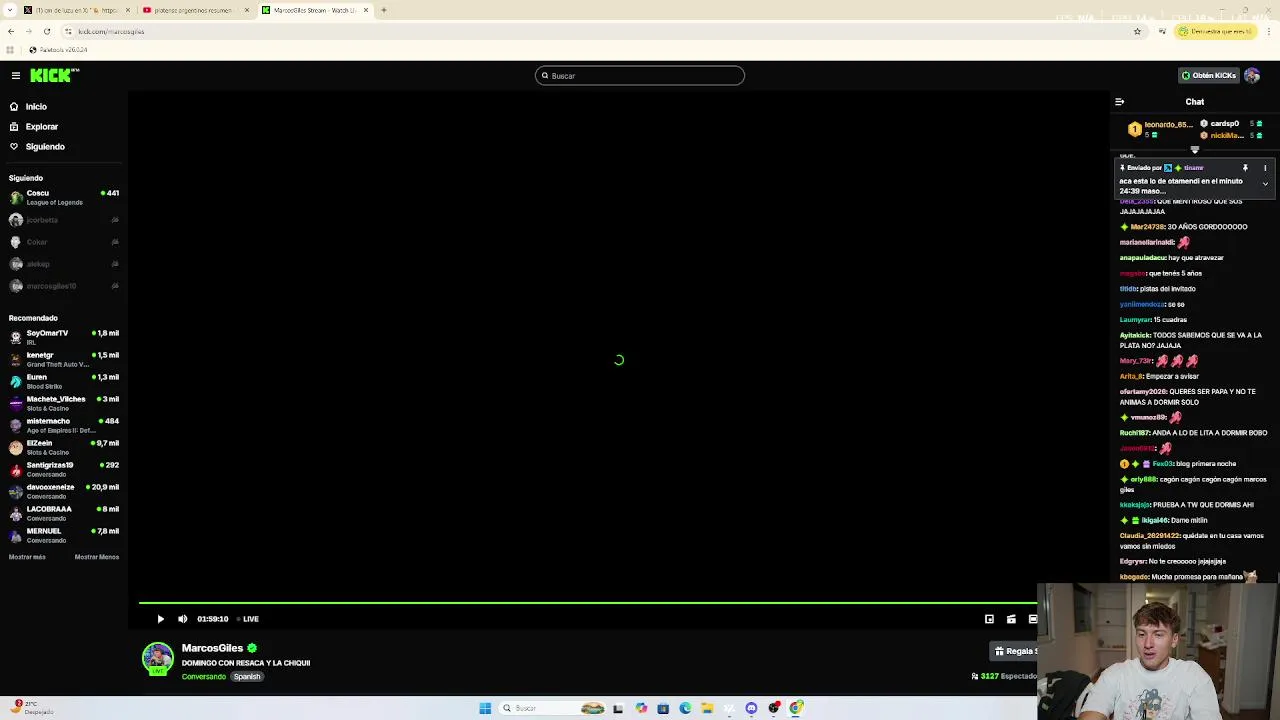Open mistermacho recommended channel
The height and width of the screenshot is (720, 1280).
[64, 425]
